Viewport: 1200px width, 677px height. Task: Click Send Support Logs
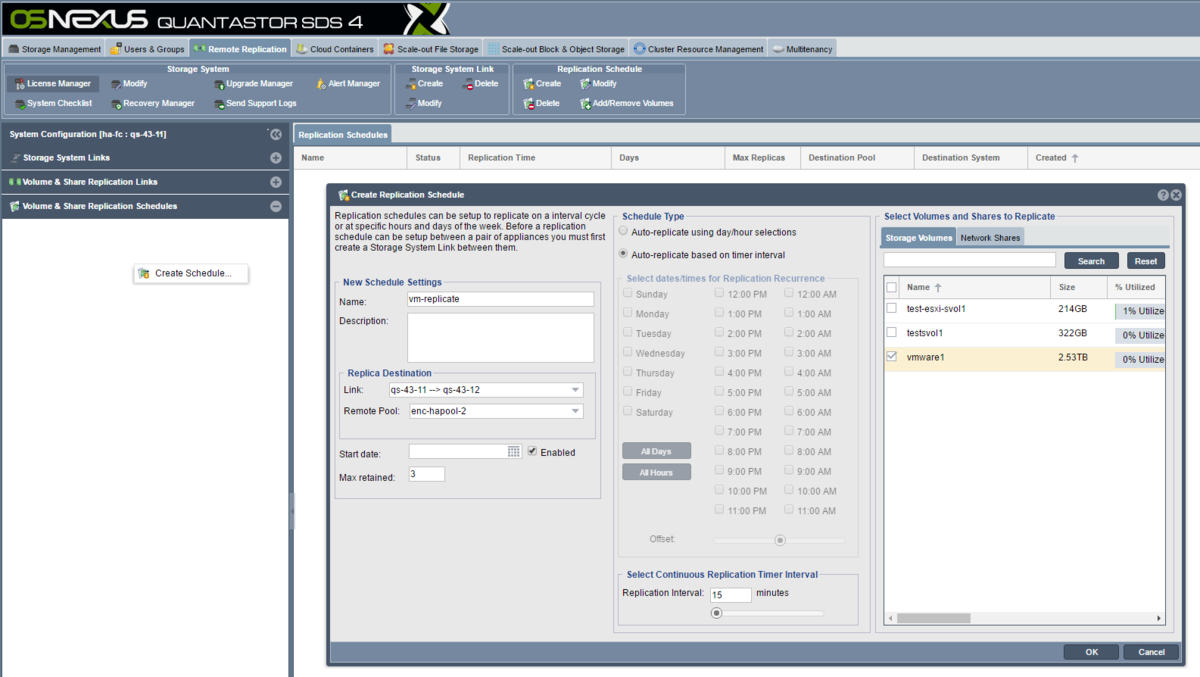[x=255, y=103]
